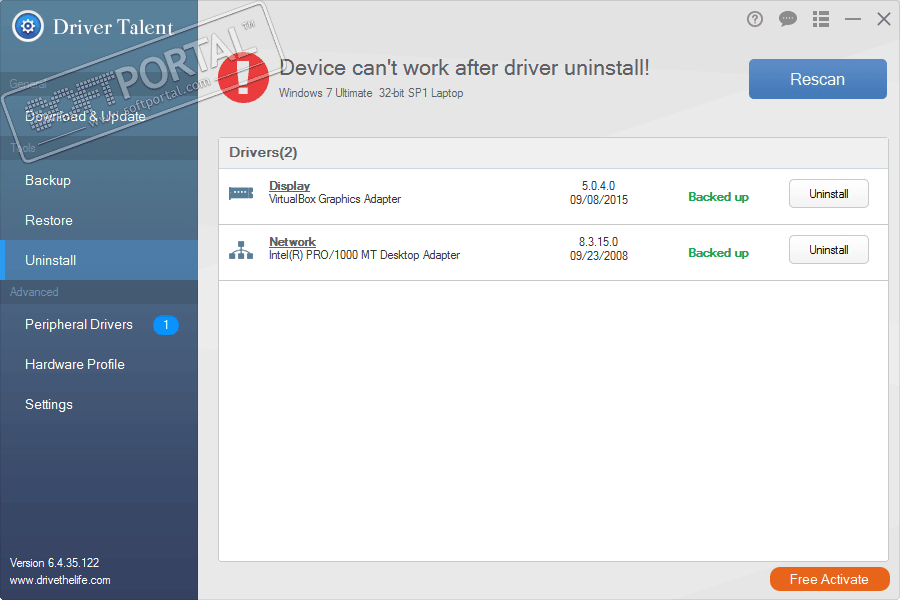This screenshot has height=600, width=900.
Task: Click Intel(R) PRO/1000 MT Desktop Adapter text
Action: coord(364,255)
